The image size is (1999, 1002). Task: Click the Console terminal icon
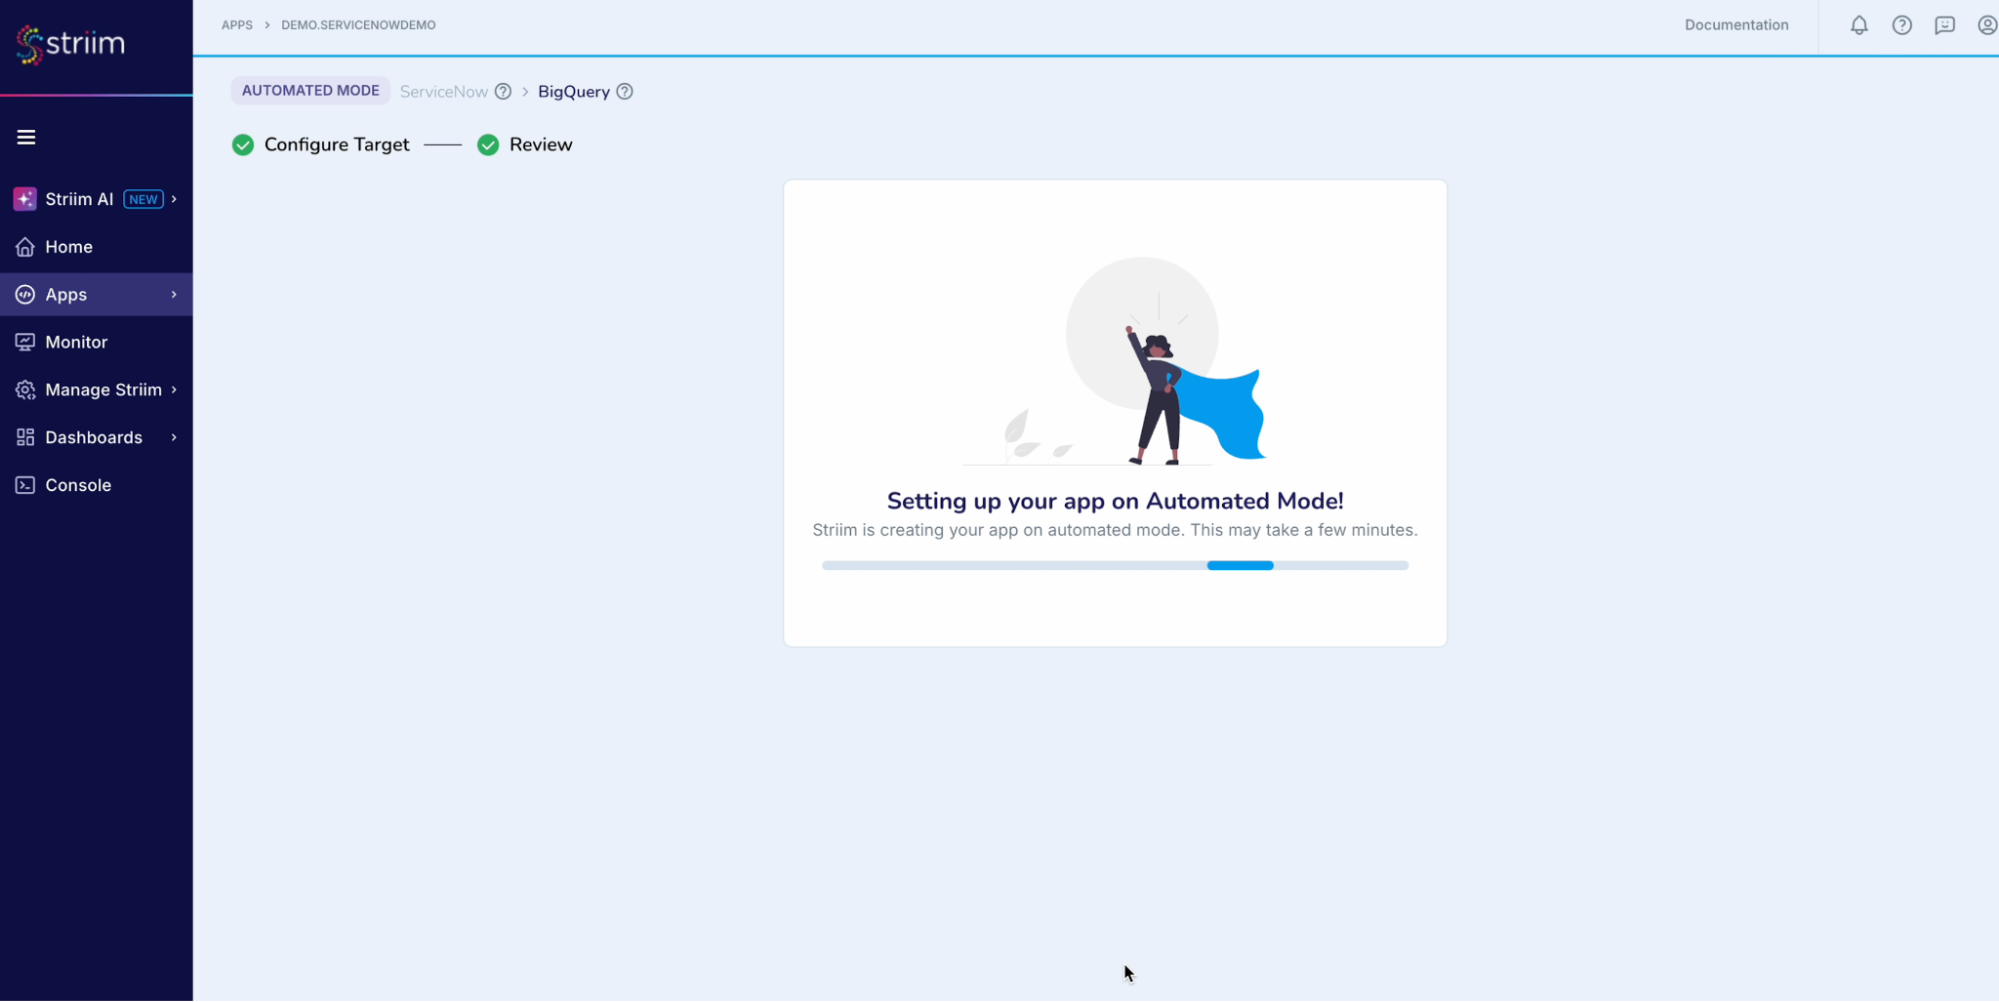[x=25, y=485]
